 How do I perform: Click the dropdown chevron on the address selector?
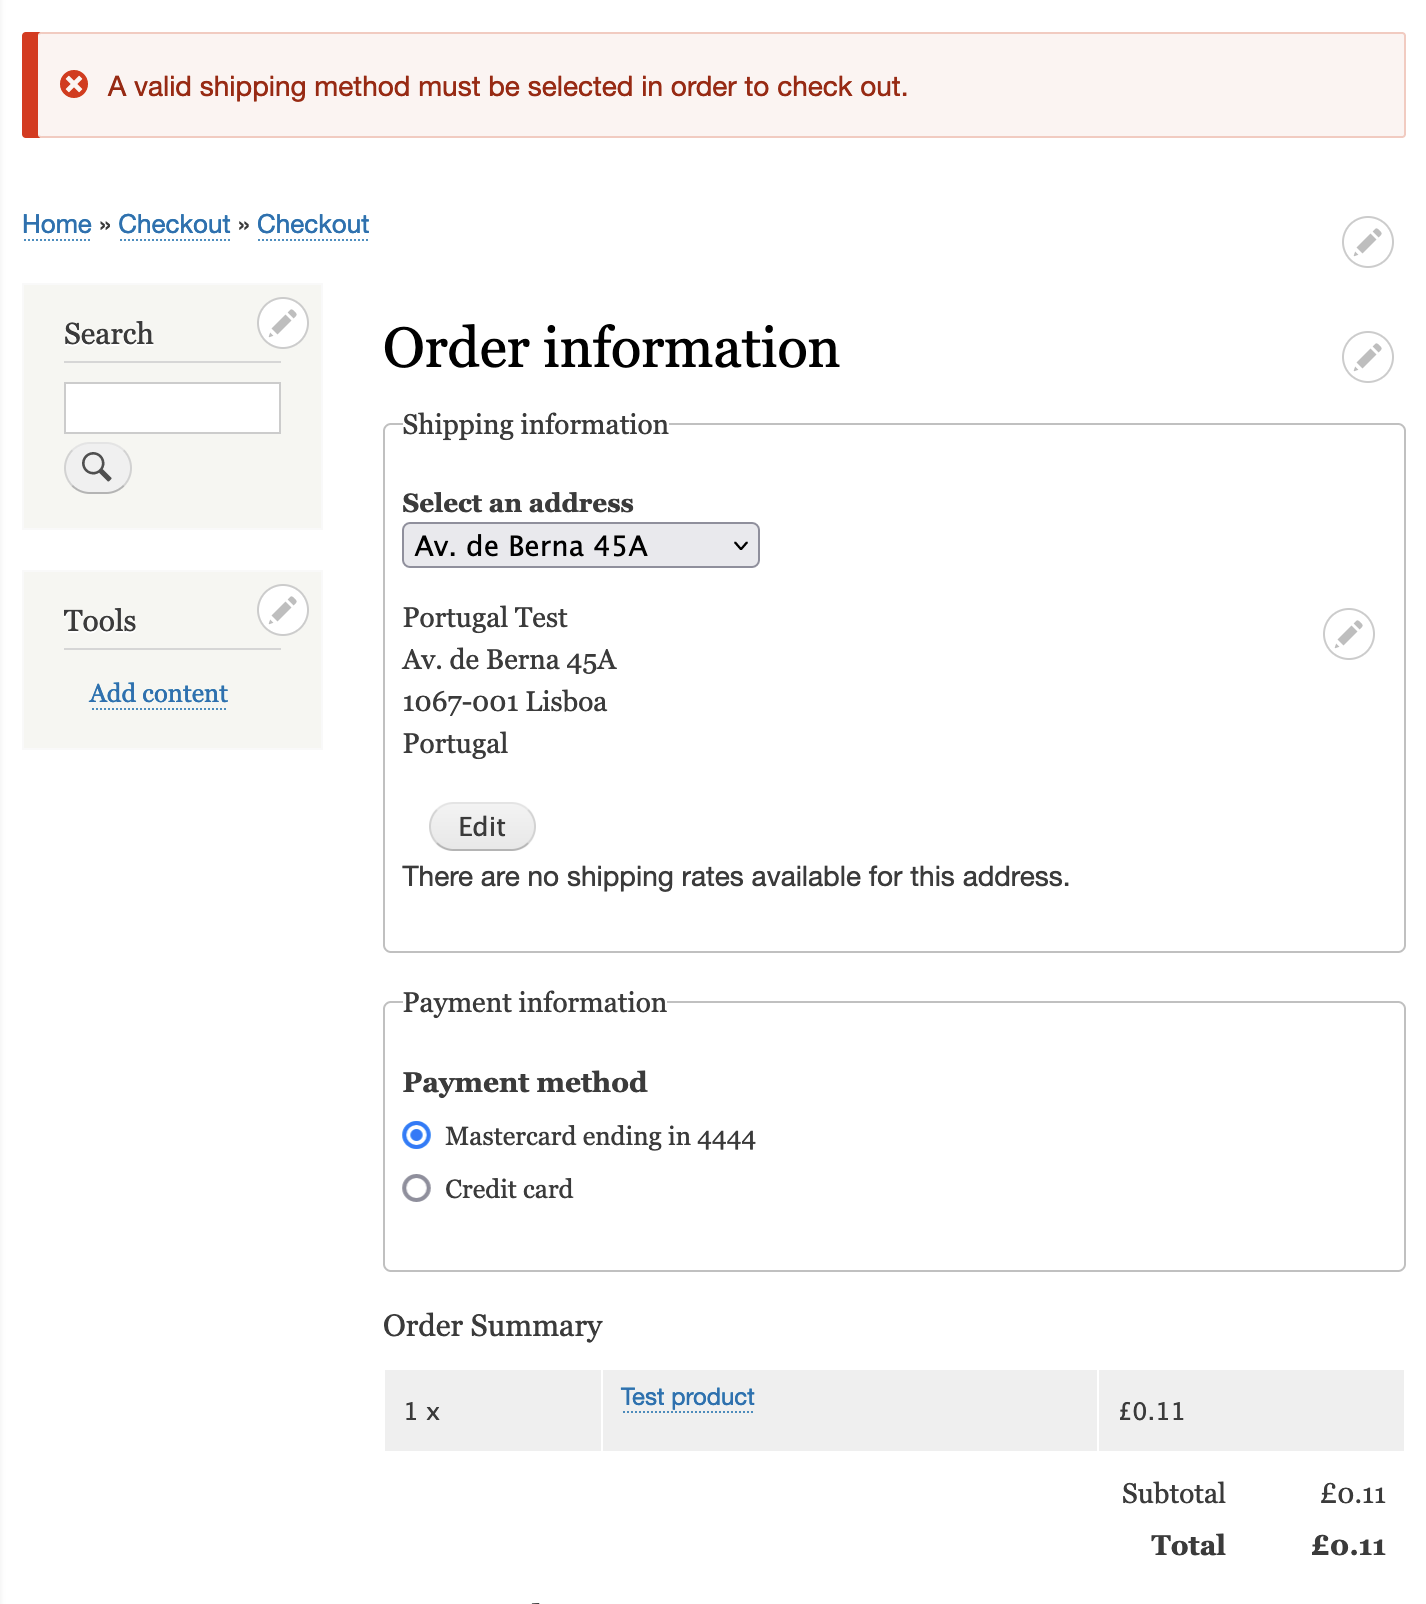click(739, 546)
